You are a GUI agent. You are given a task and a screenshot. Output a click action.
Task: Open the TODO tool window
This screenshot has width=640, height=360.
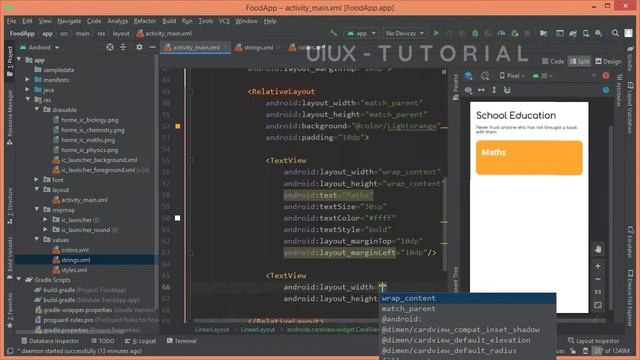[x=103, y=341]
